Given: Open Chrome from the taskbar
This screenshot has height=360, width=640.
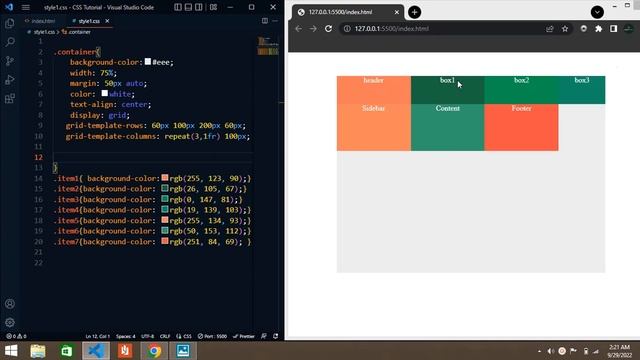Looking at the screenshot, I should [x=154, y=351].
